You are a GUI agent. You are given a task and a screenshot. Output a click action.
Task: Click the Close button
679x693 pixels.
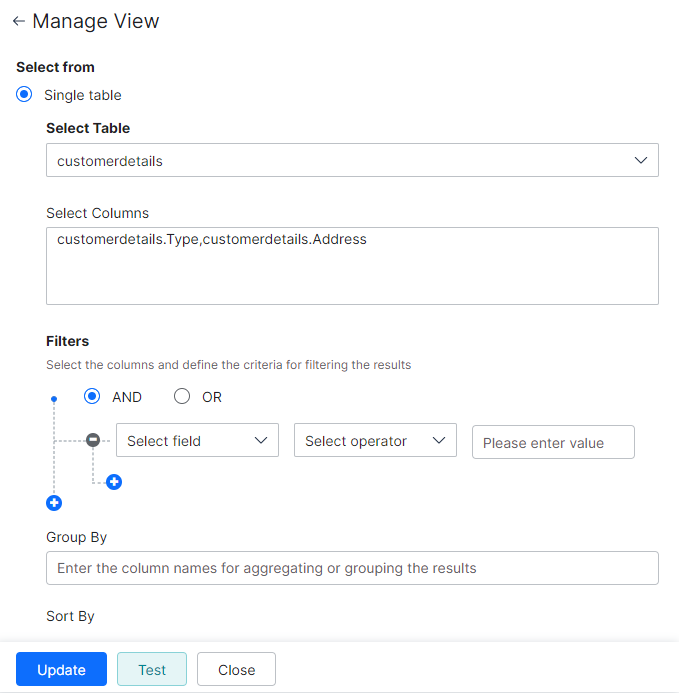pyautogui.click(x=236, y=670)
